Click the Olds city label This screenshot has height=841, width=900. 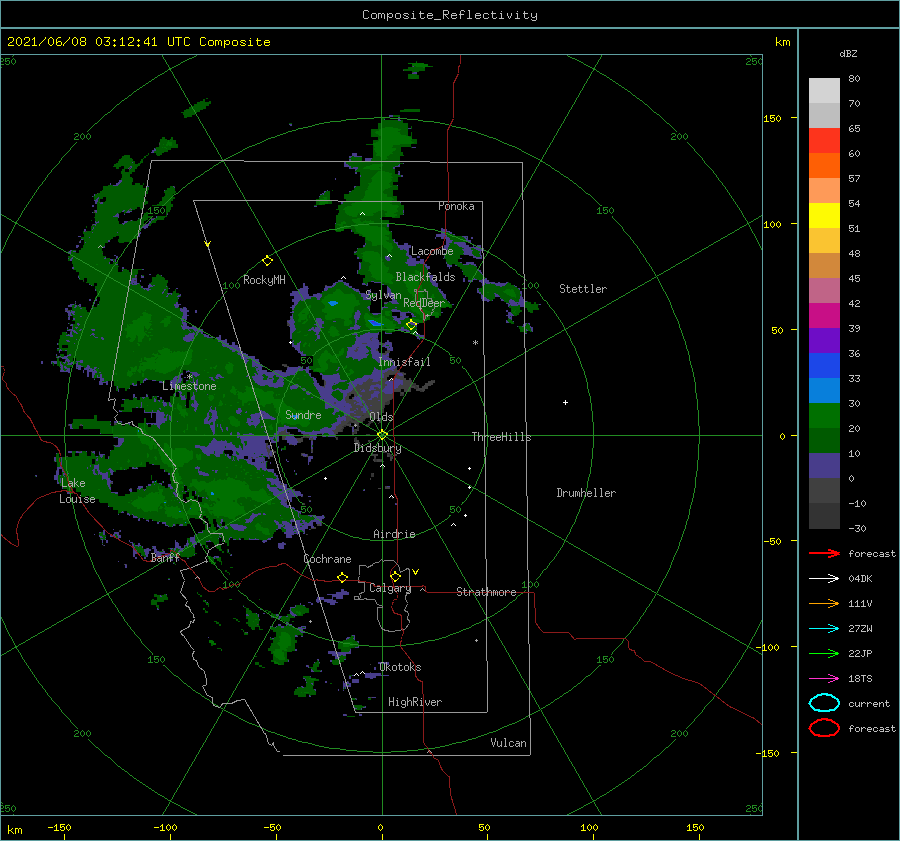coord(381,417)
